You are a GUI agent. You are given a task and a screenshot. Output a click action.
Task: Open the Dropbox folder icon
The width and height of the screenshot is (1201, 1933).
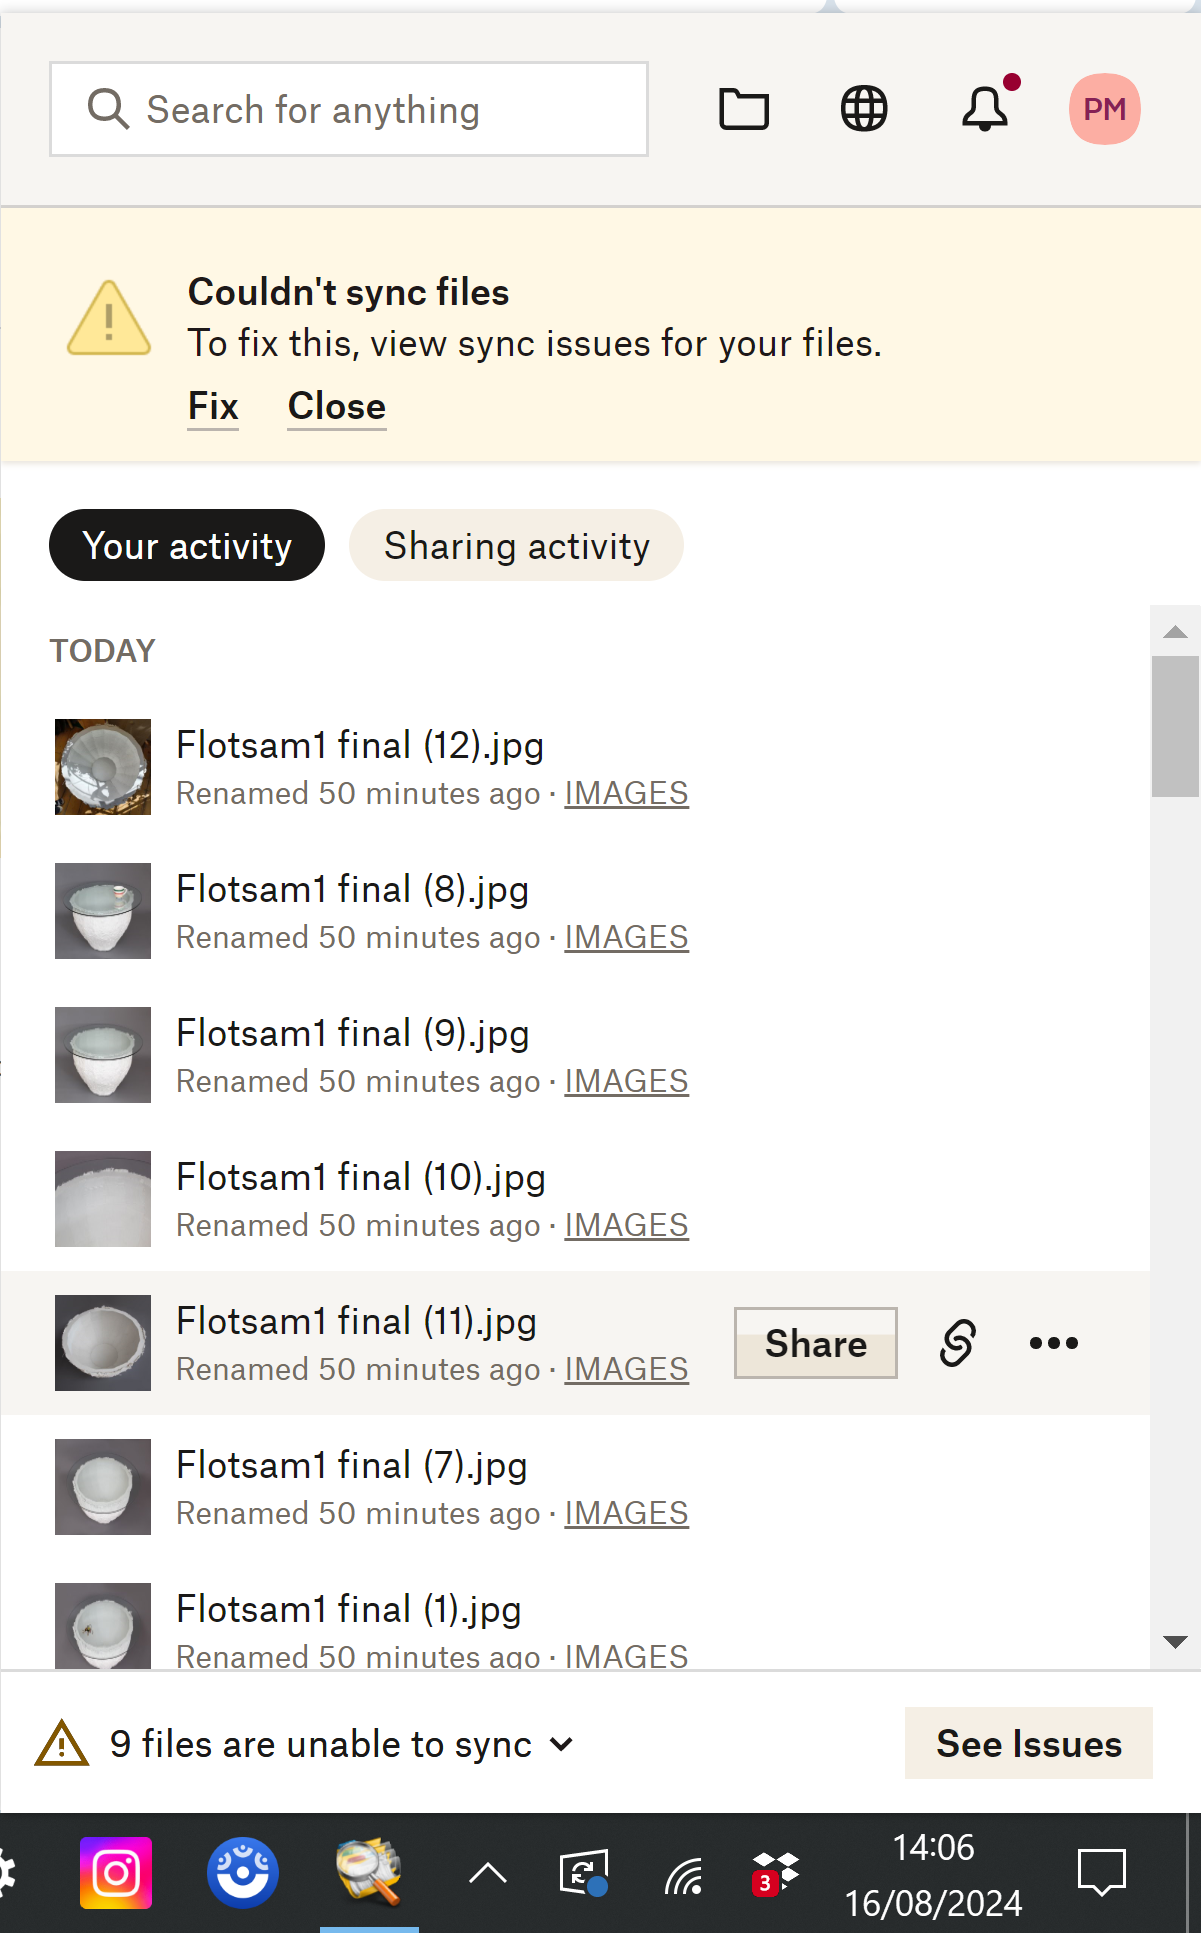(744, 109)
